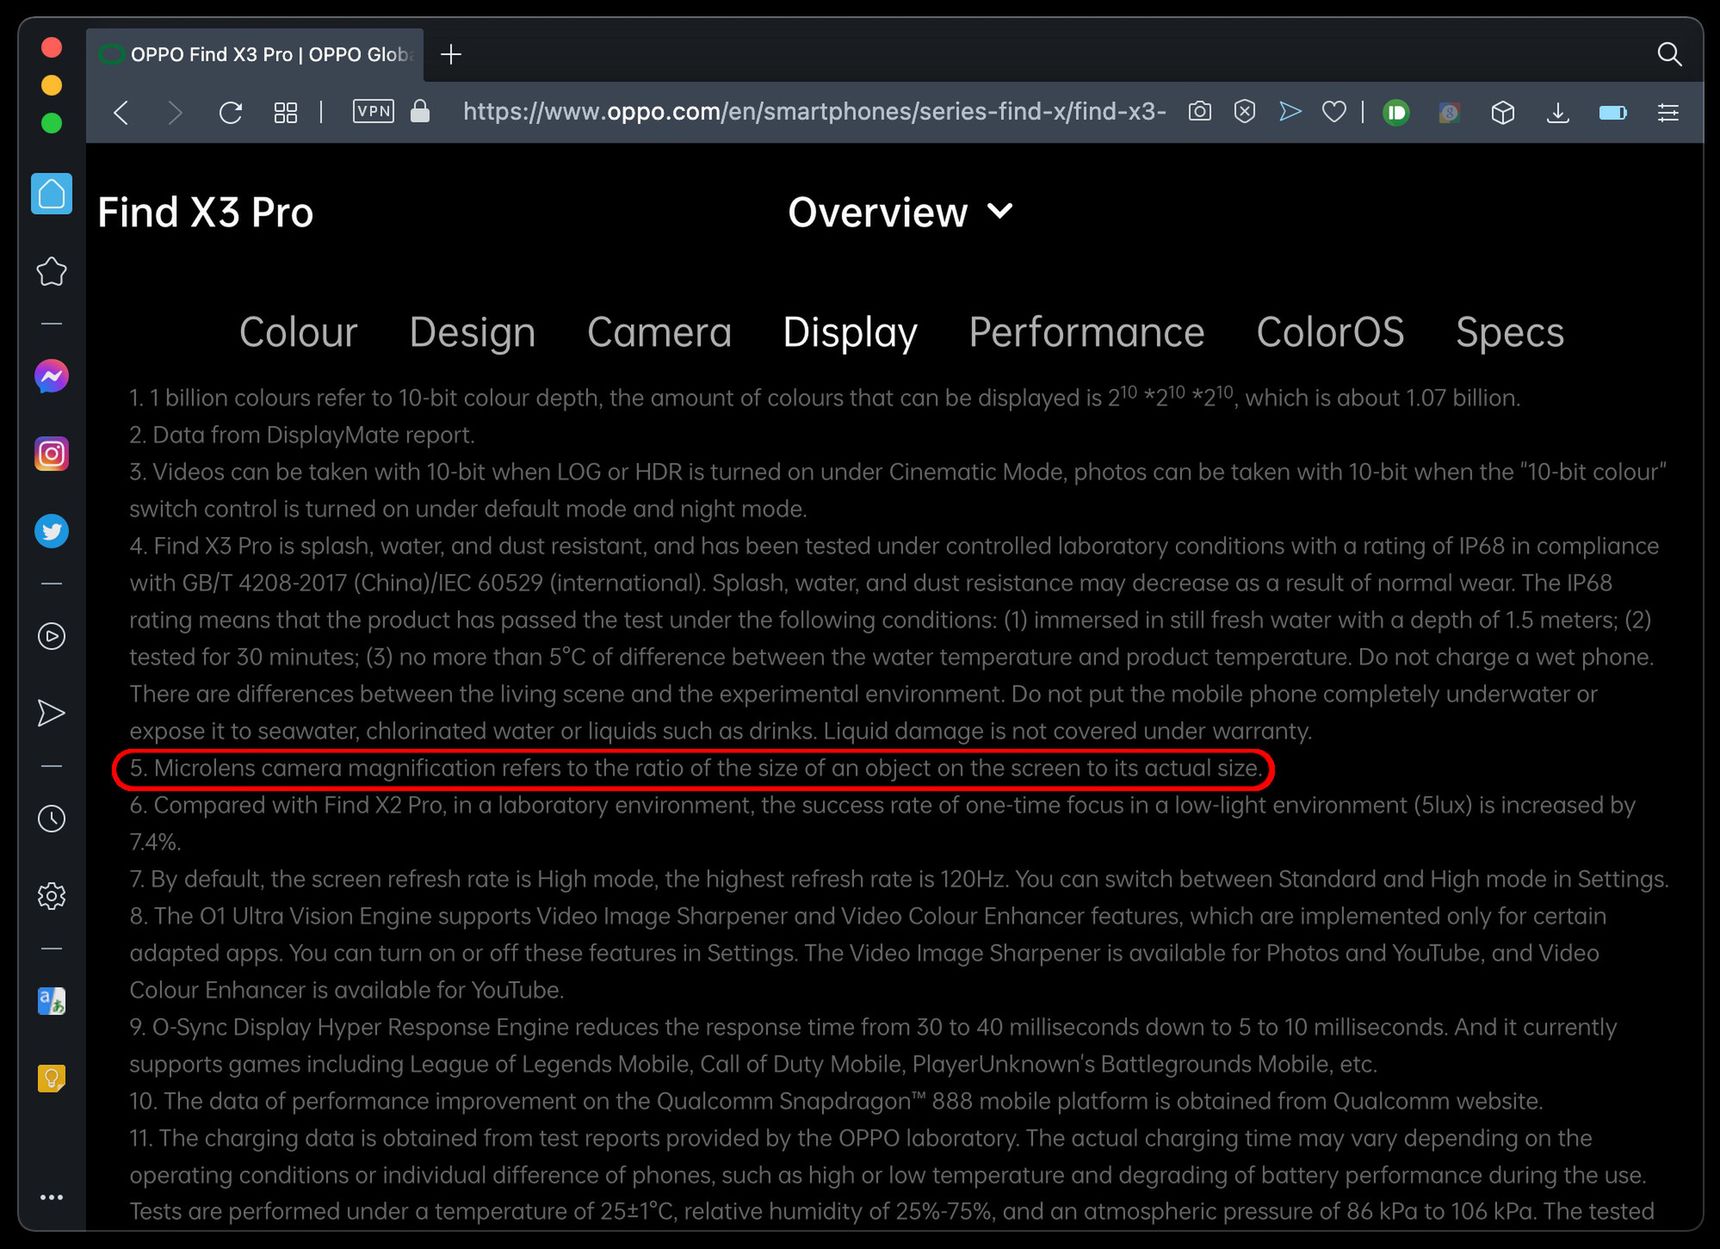Take a snapshot with the camera icon

click(x=1200, y=111)
